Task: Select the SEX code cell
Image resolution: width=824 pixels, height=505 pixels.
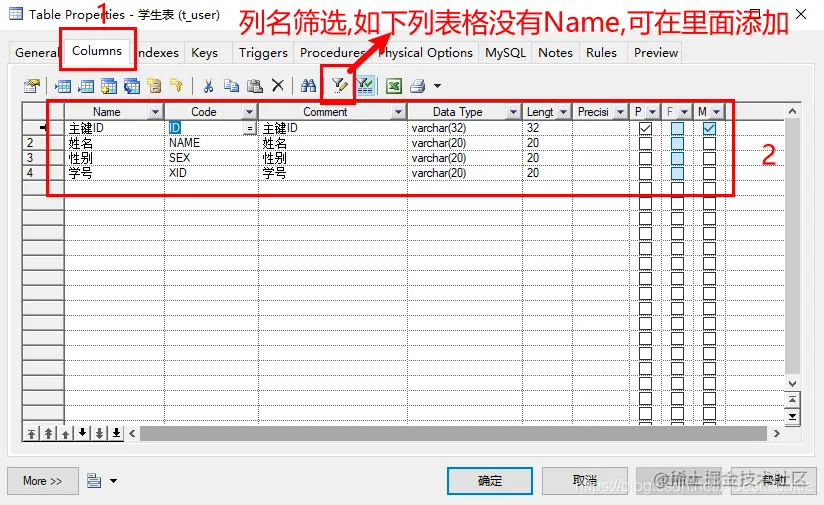Action: tap(211, 158)
